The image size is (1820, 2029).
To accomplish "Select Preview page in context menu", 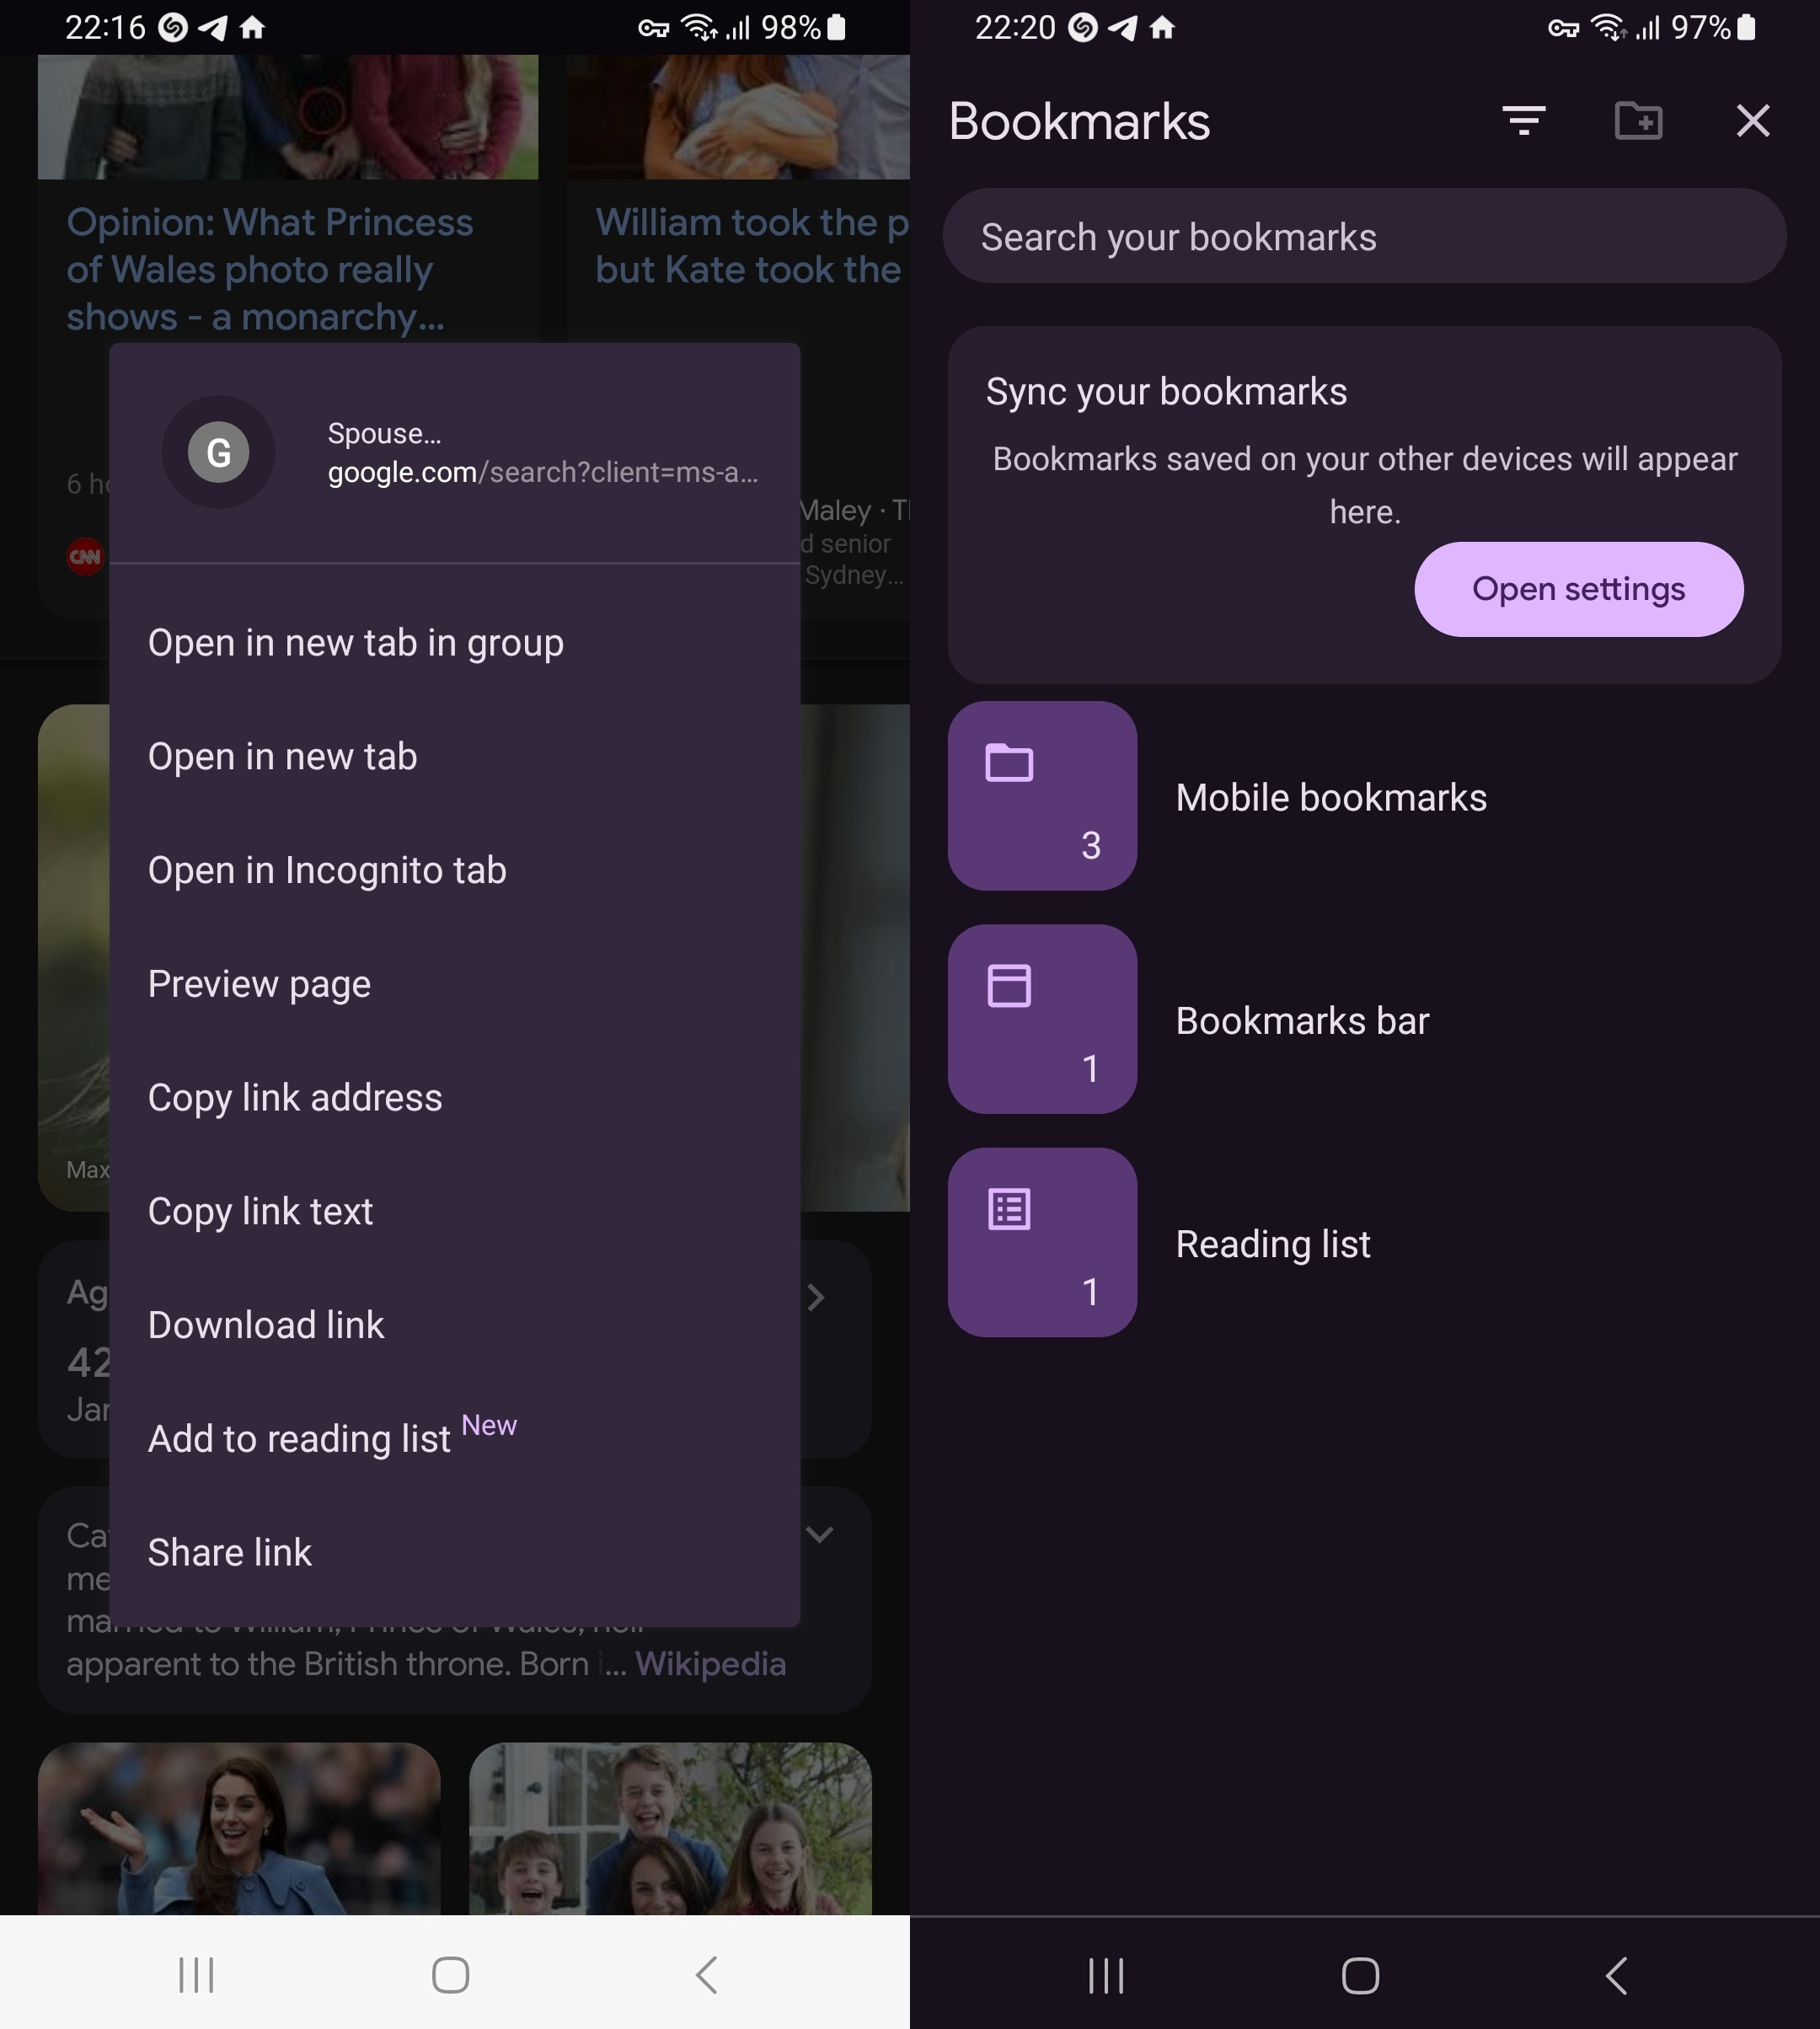I will [454, 984].
